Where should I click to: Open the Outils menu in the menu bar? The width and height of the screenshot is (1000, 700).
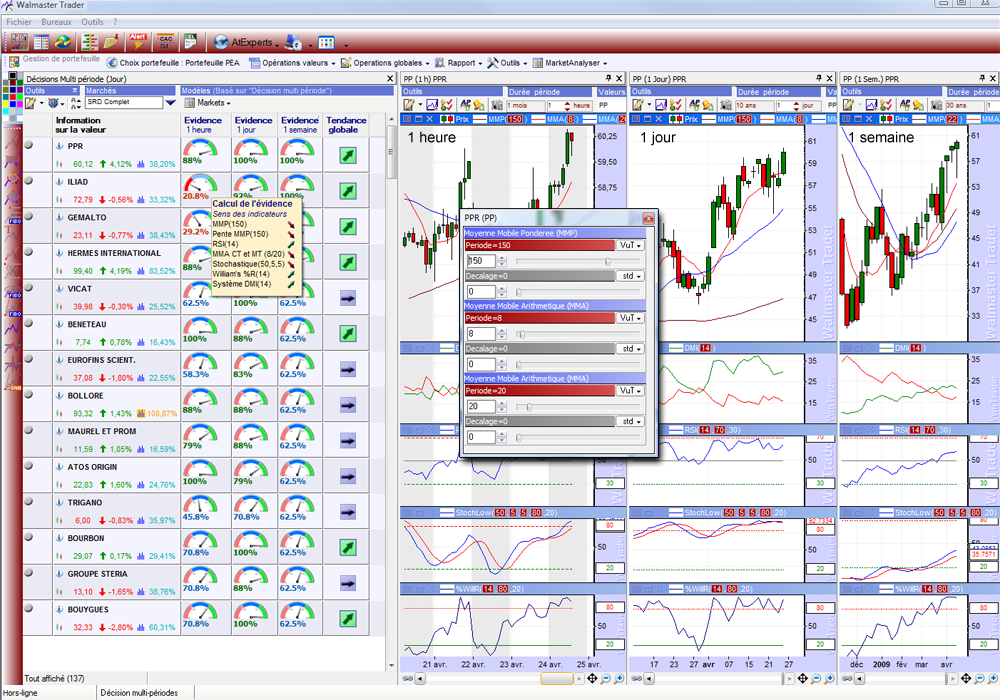click(92, 22)
